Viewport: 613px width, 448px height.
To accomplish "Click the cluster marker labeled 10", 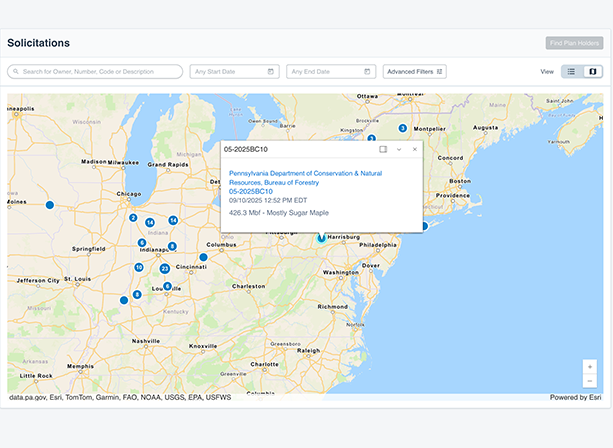I will pos(139,267).
